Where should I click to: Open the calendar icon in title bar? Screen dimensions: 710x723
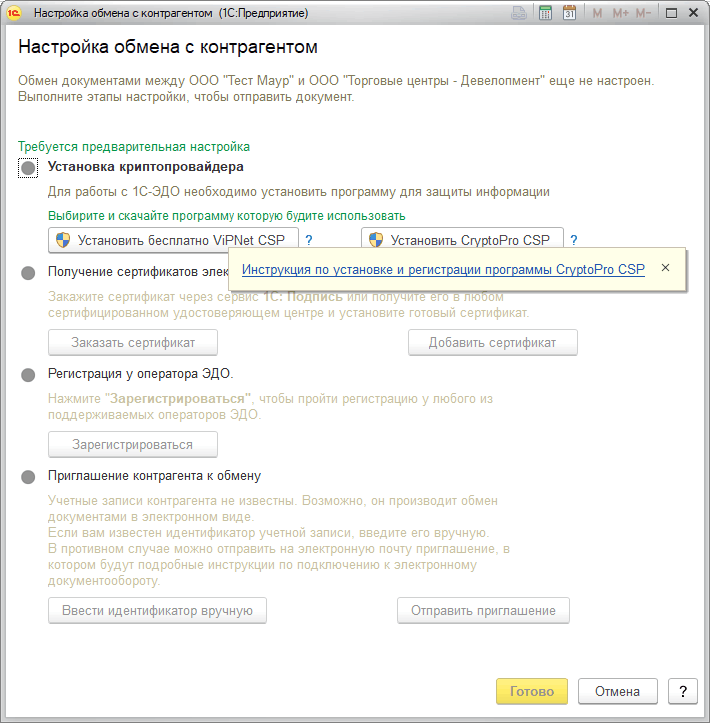[x=569, y=13]
